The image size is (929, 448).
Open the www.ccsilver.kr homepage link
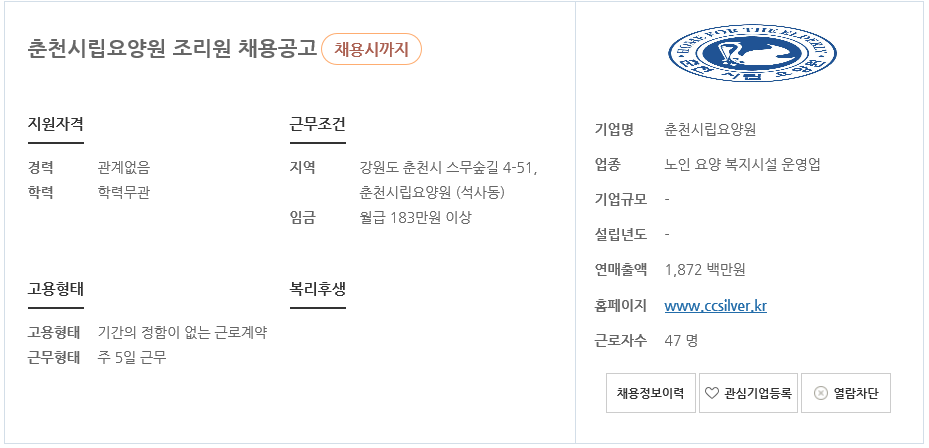click(x=716, y=306)
